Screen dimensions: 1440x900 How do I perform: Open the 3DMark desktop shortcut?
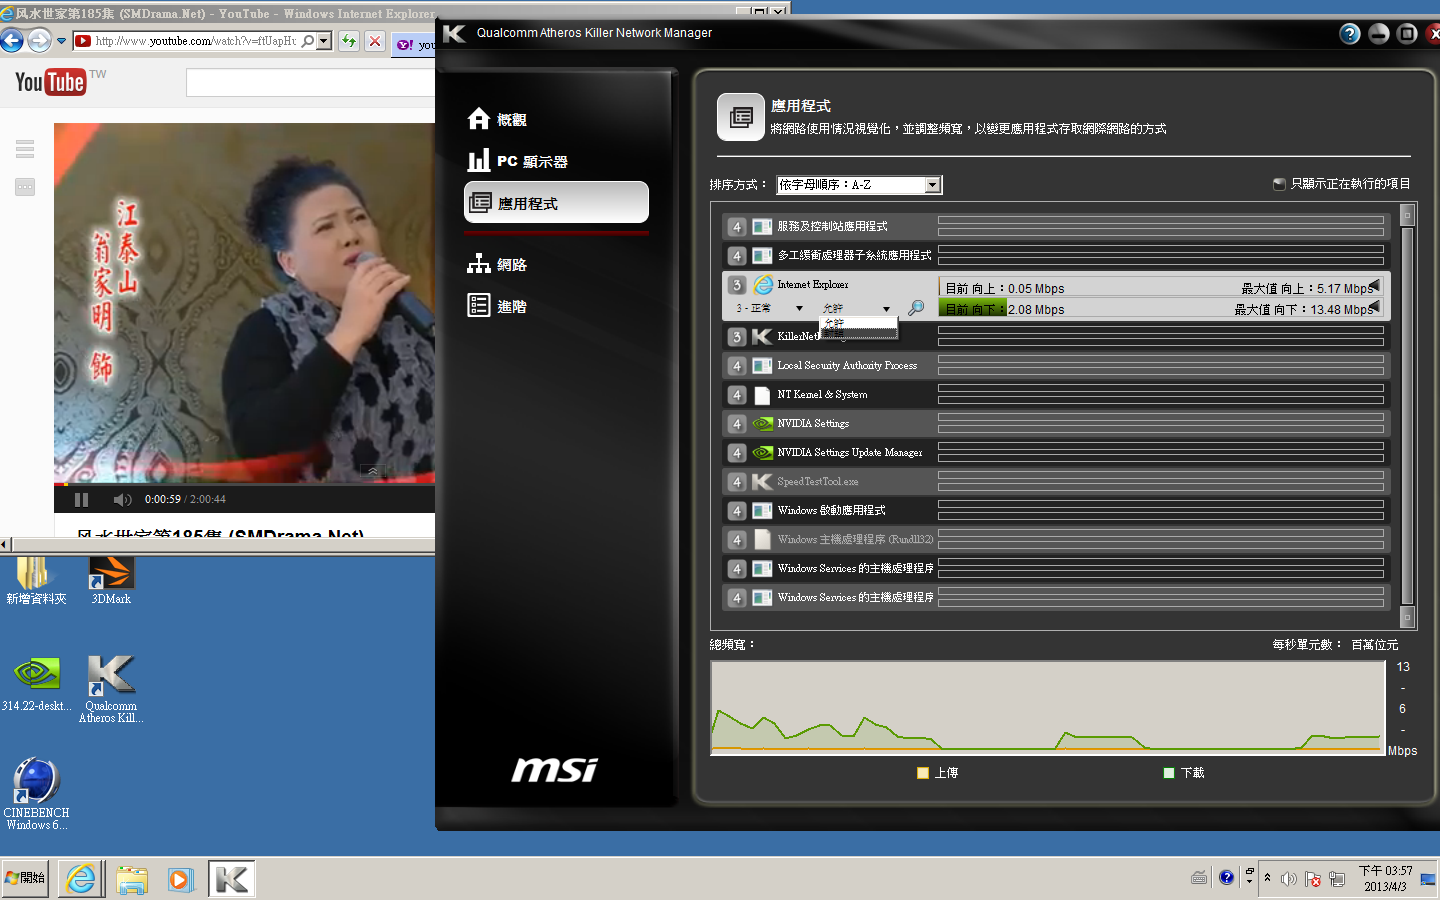point(111,581)
